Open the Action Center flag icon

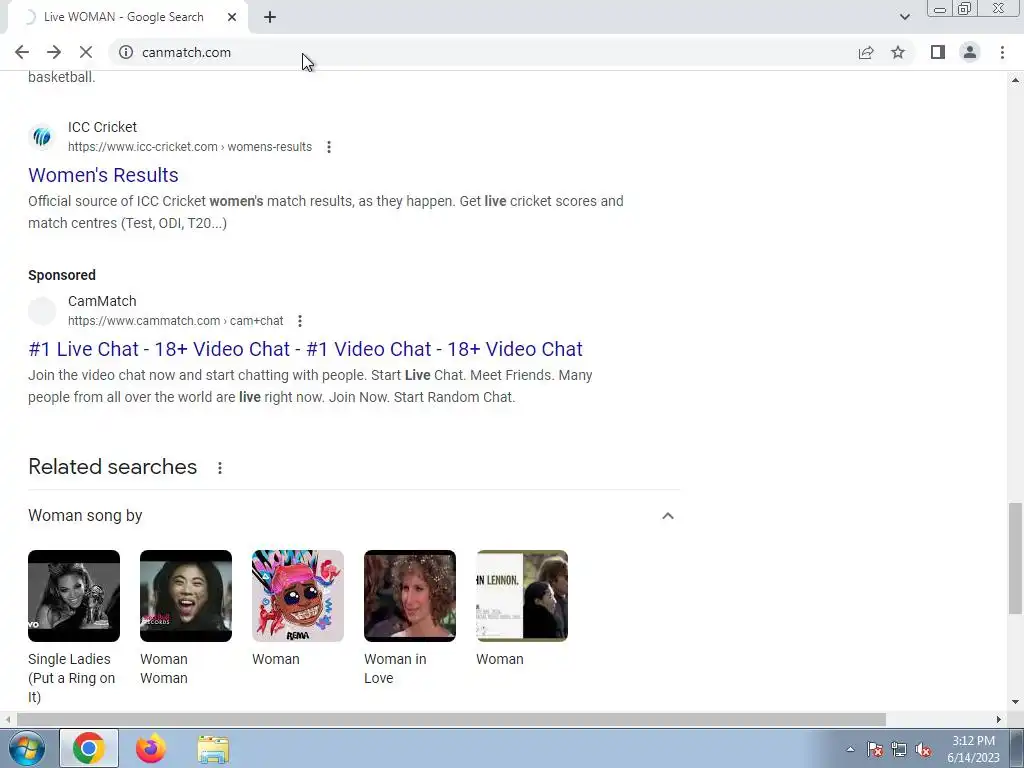[x=875, y=750]
